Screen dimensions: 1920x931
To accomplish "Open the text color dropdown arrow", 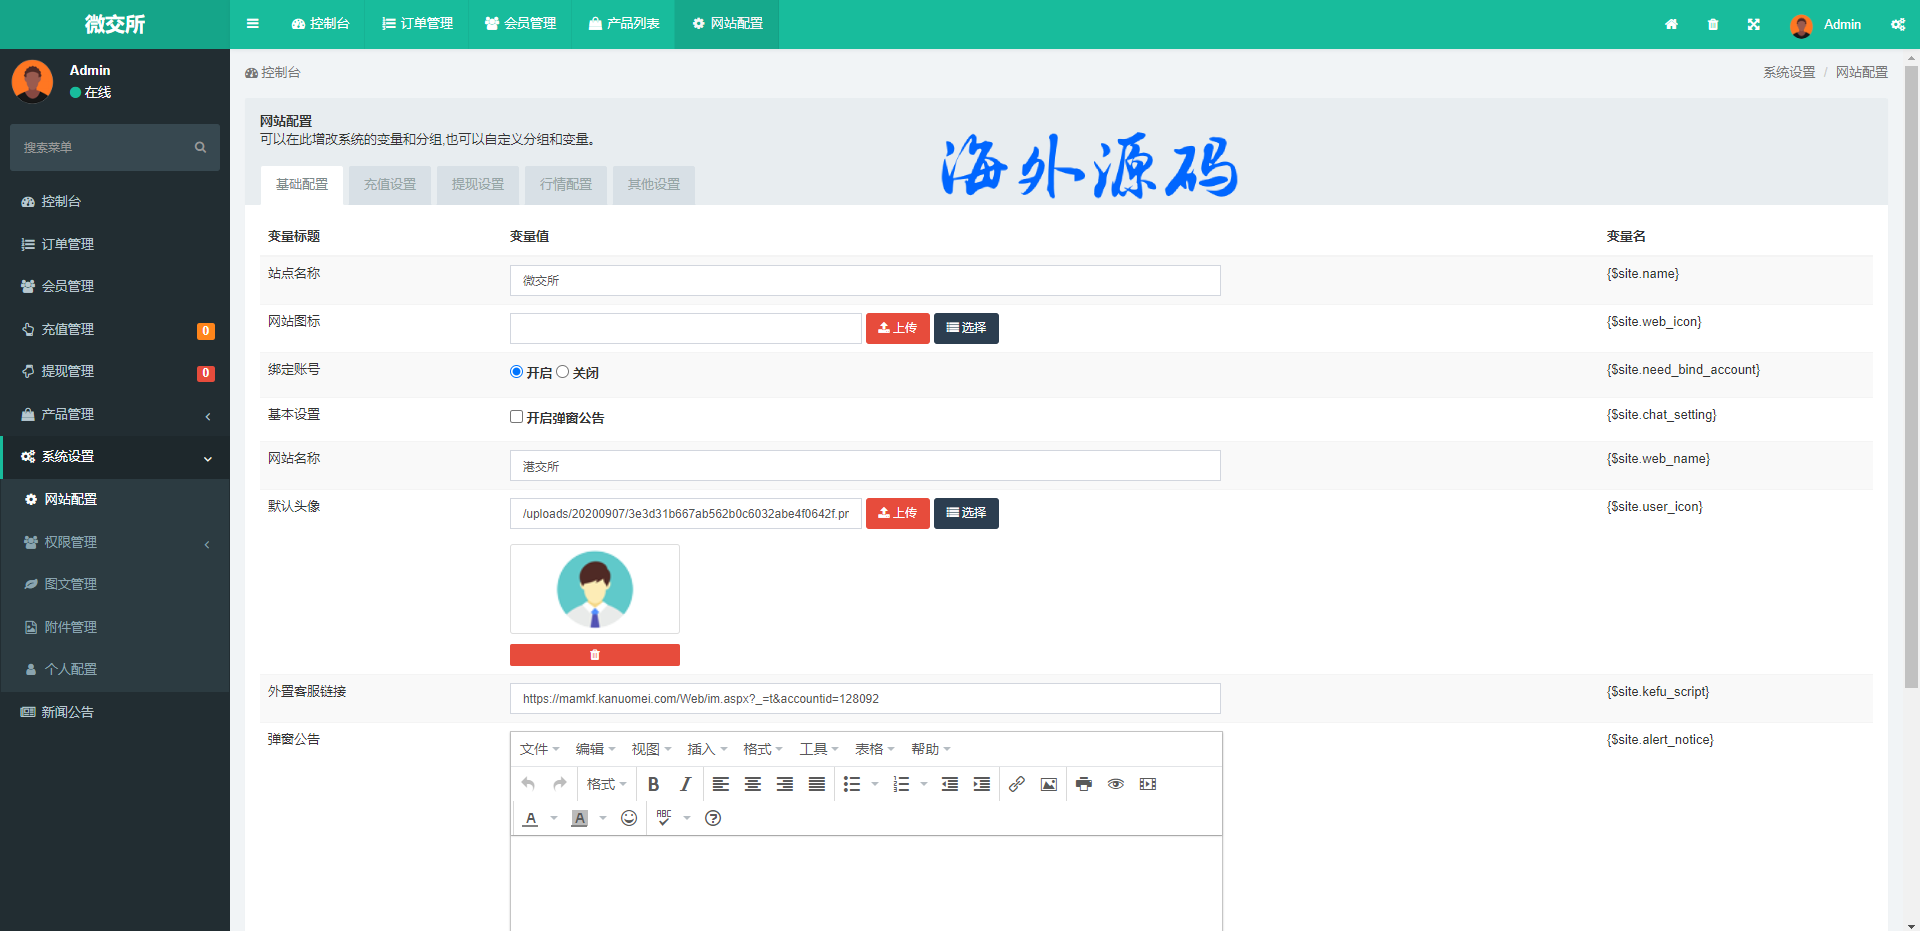I will click(554, 819).
